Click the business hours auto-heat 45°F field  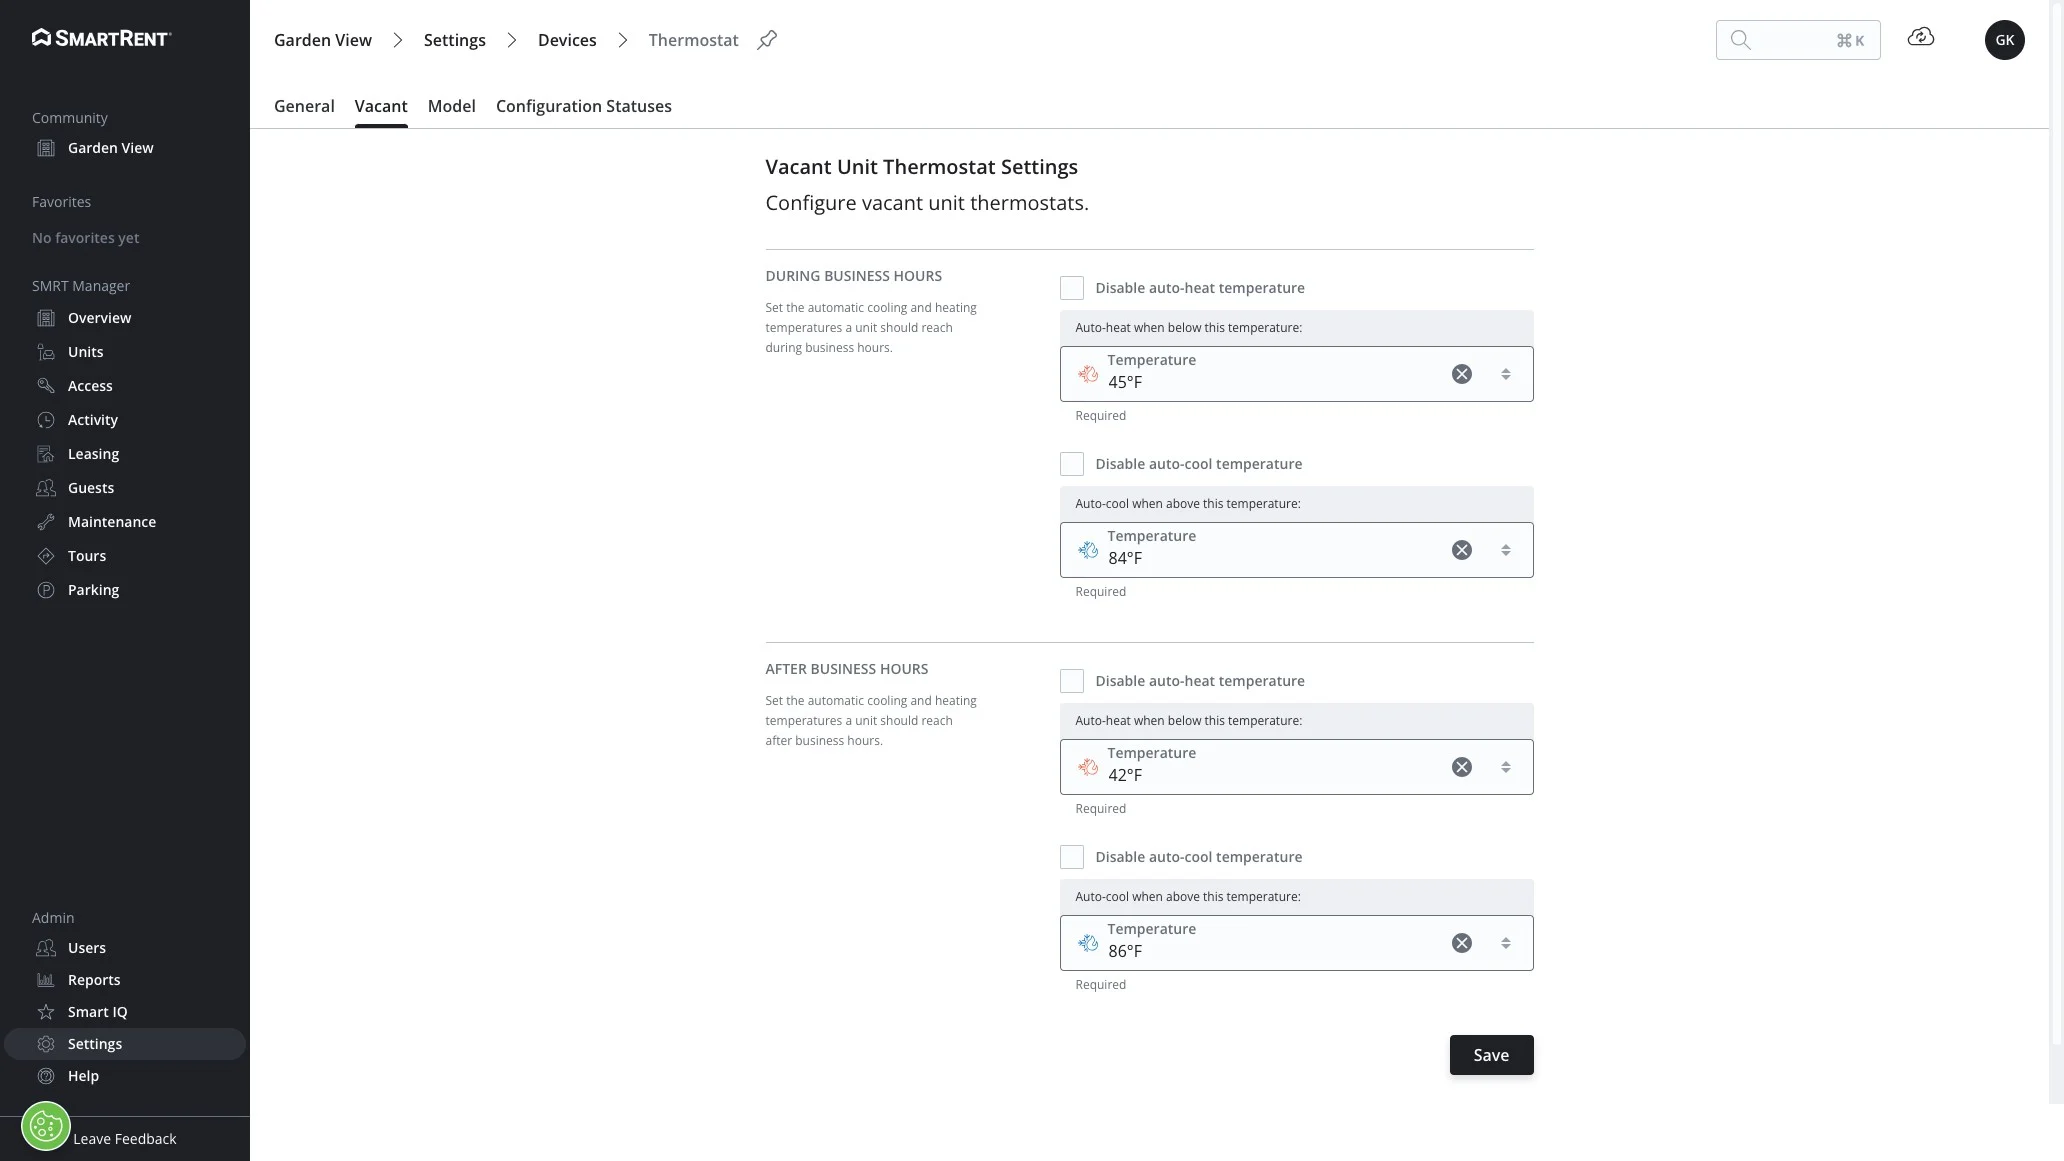coord(1296,374)
